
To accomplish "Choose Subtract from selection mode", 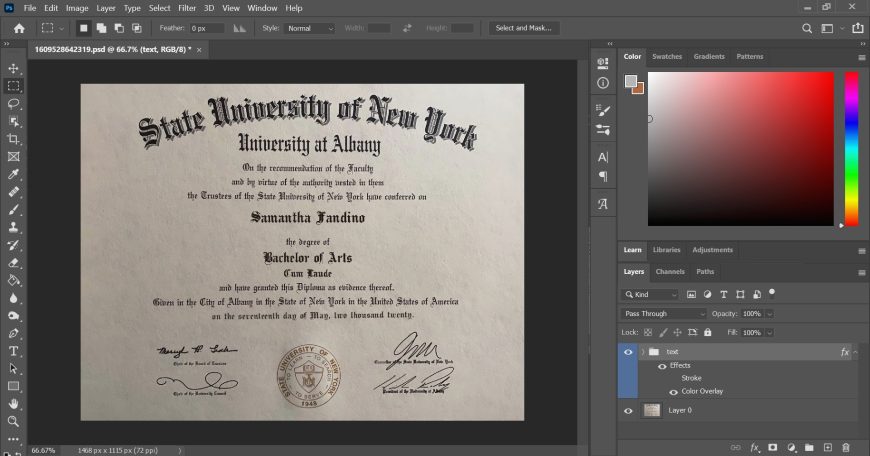I will [119, 28].
